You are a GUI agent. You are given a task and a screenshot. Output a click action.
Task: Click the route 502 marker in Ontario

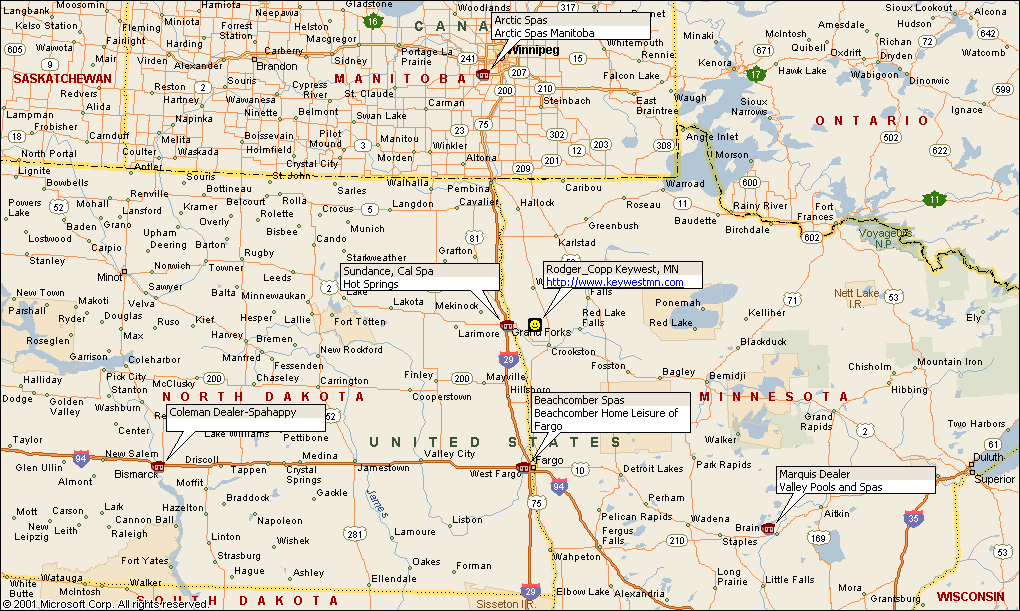click(891, 137)
